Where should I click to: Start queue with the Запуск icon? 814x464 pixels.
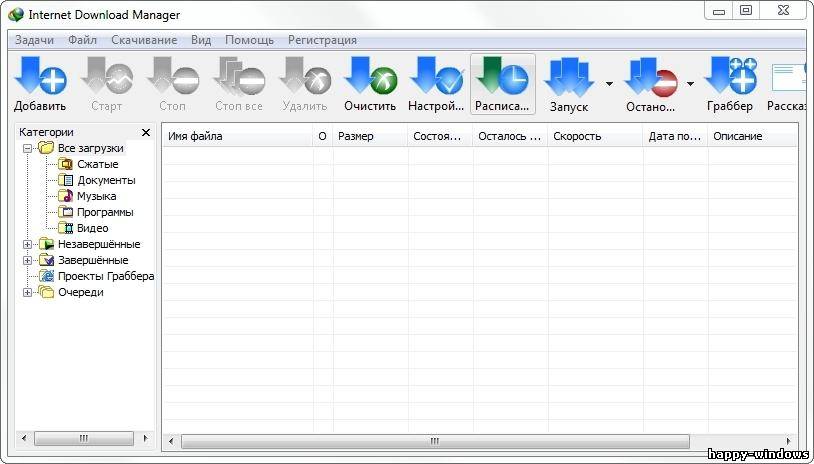coord(569,78)
